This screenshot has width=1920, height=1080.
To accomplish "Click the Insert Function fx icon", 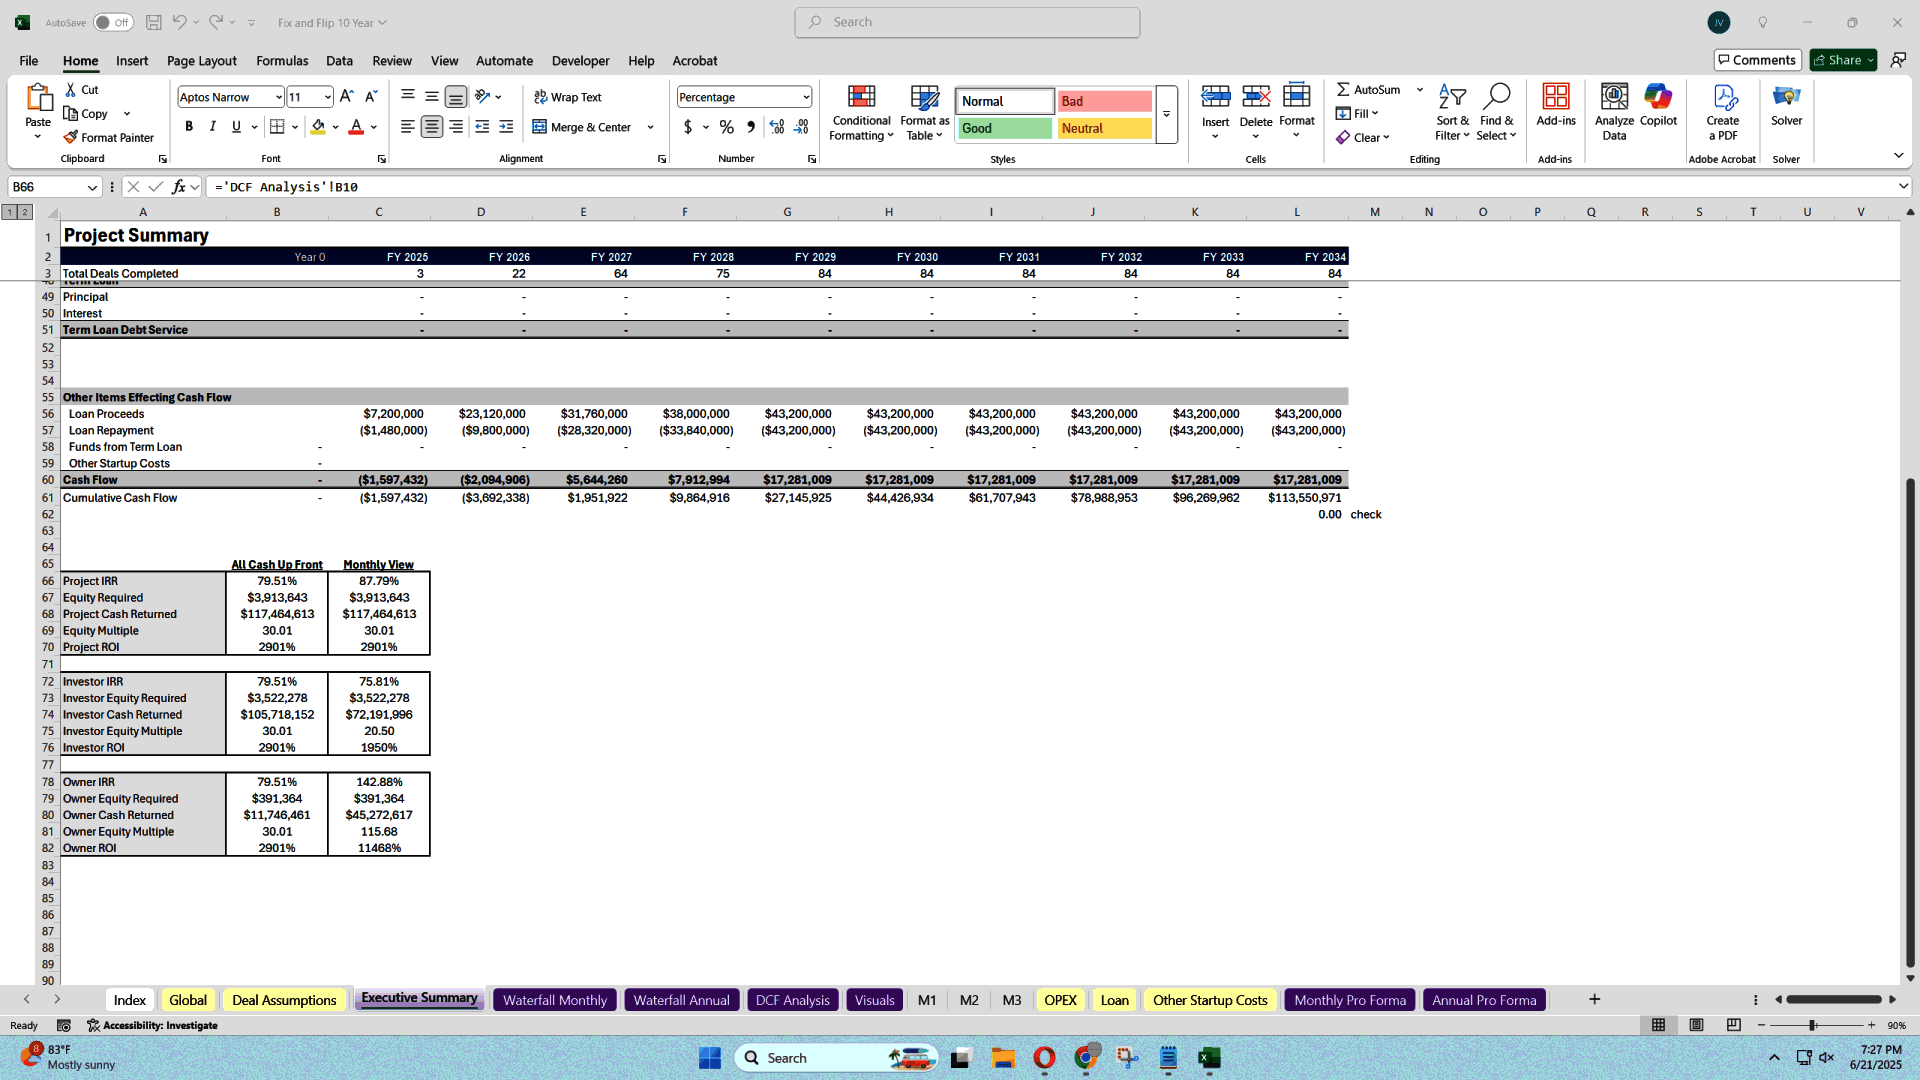I will (178, 187).
